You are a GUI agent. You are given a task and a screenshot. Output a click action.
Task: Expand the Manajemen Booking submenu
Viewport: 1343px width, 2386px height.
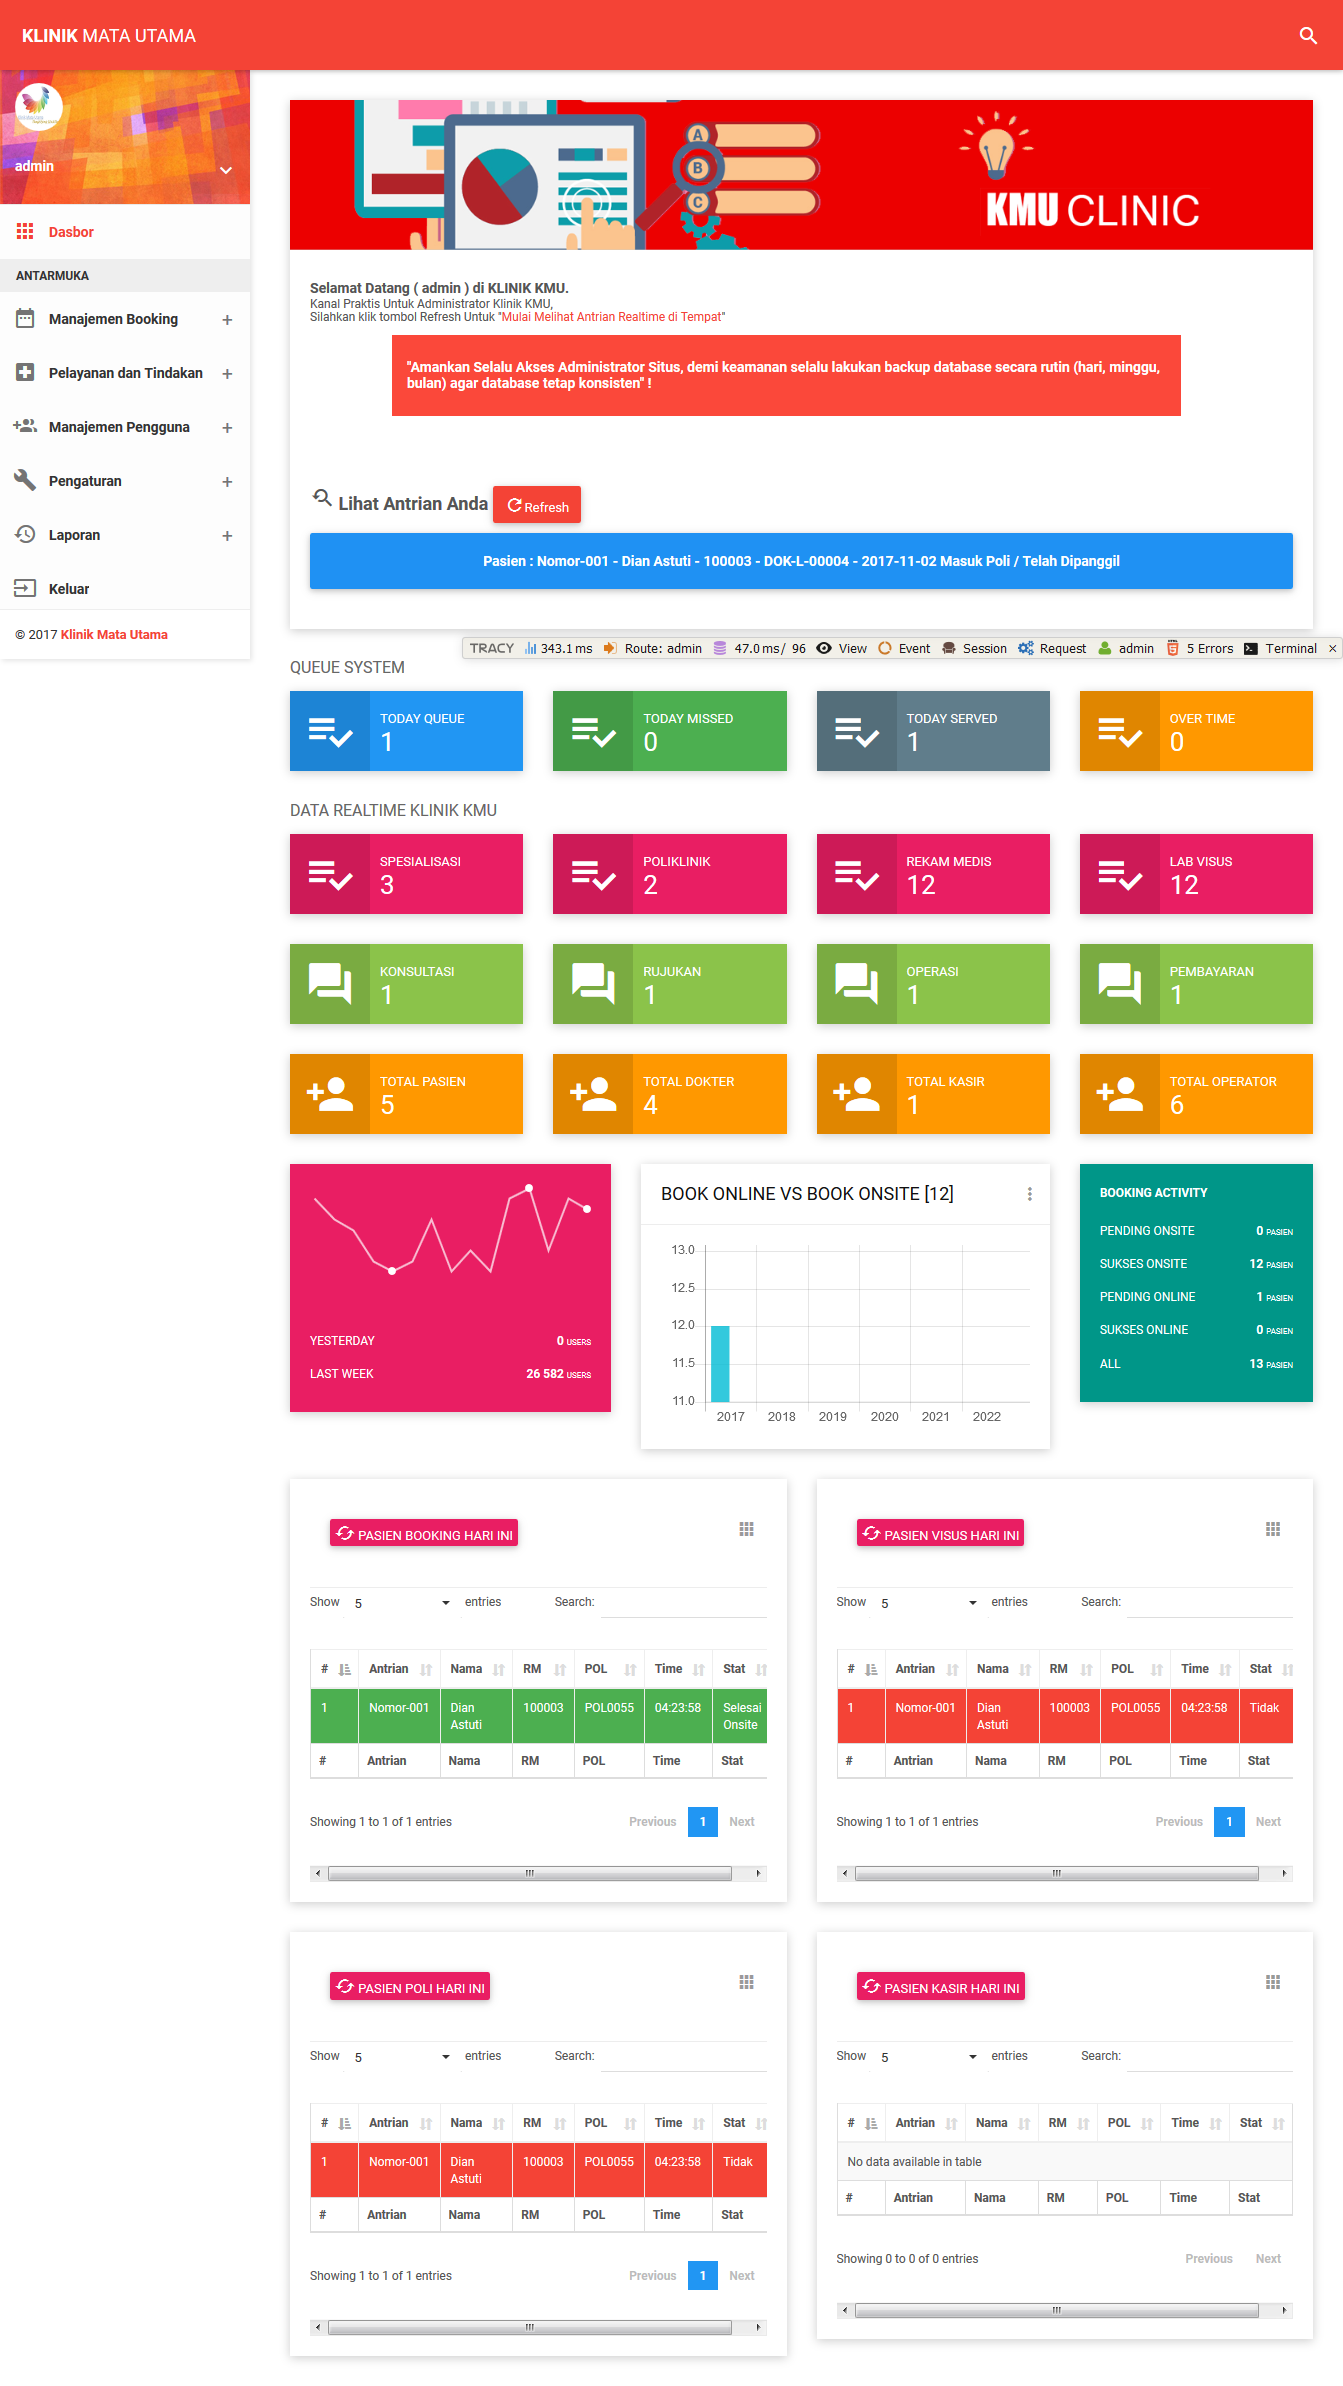[x=227, y=320]
